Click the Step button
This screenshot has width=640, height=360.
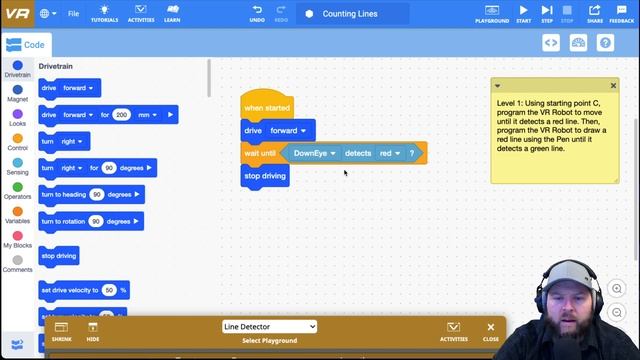pyautogui.click(x=547, y=14)
